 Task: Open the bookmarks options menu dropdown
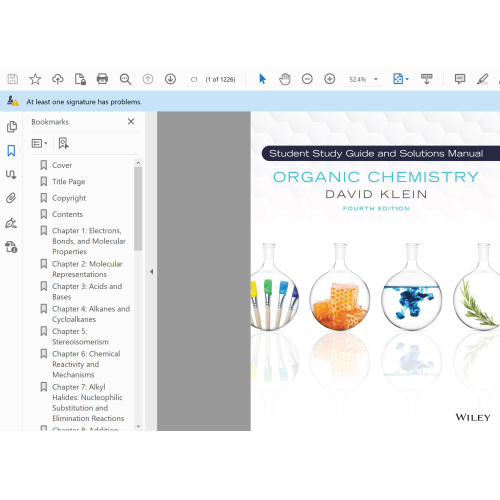click(x=39, y=143)
